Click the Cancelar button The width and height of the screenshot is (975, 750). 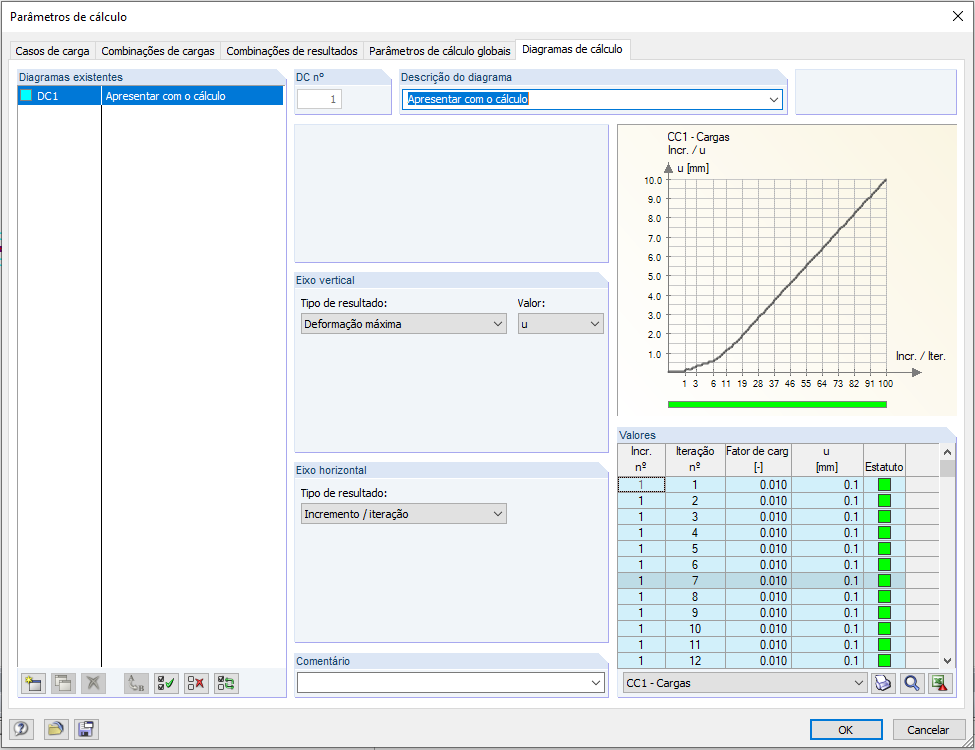pyautogui.click(x=928, y=729)
